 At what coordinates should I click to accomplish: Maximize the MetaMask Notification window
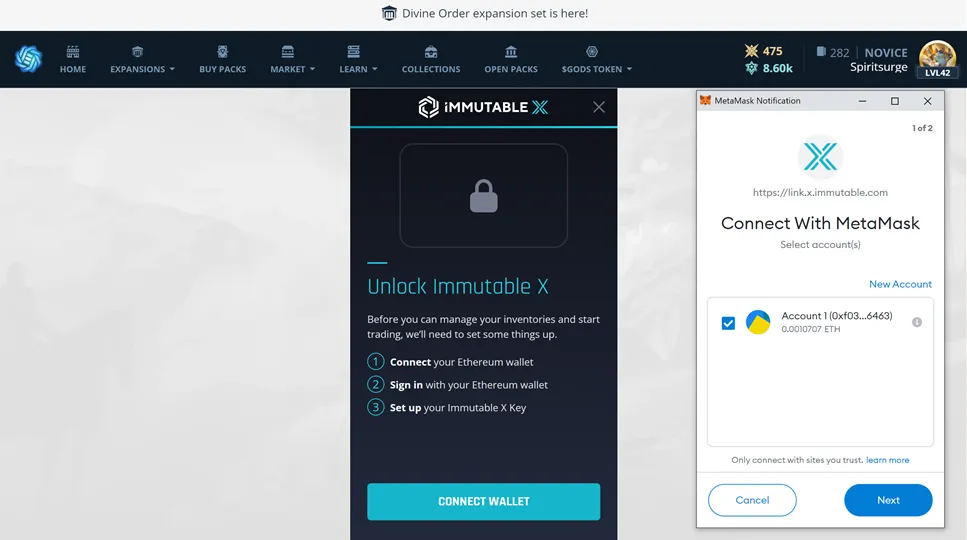pos(895,101)
